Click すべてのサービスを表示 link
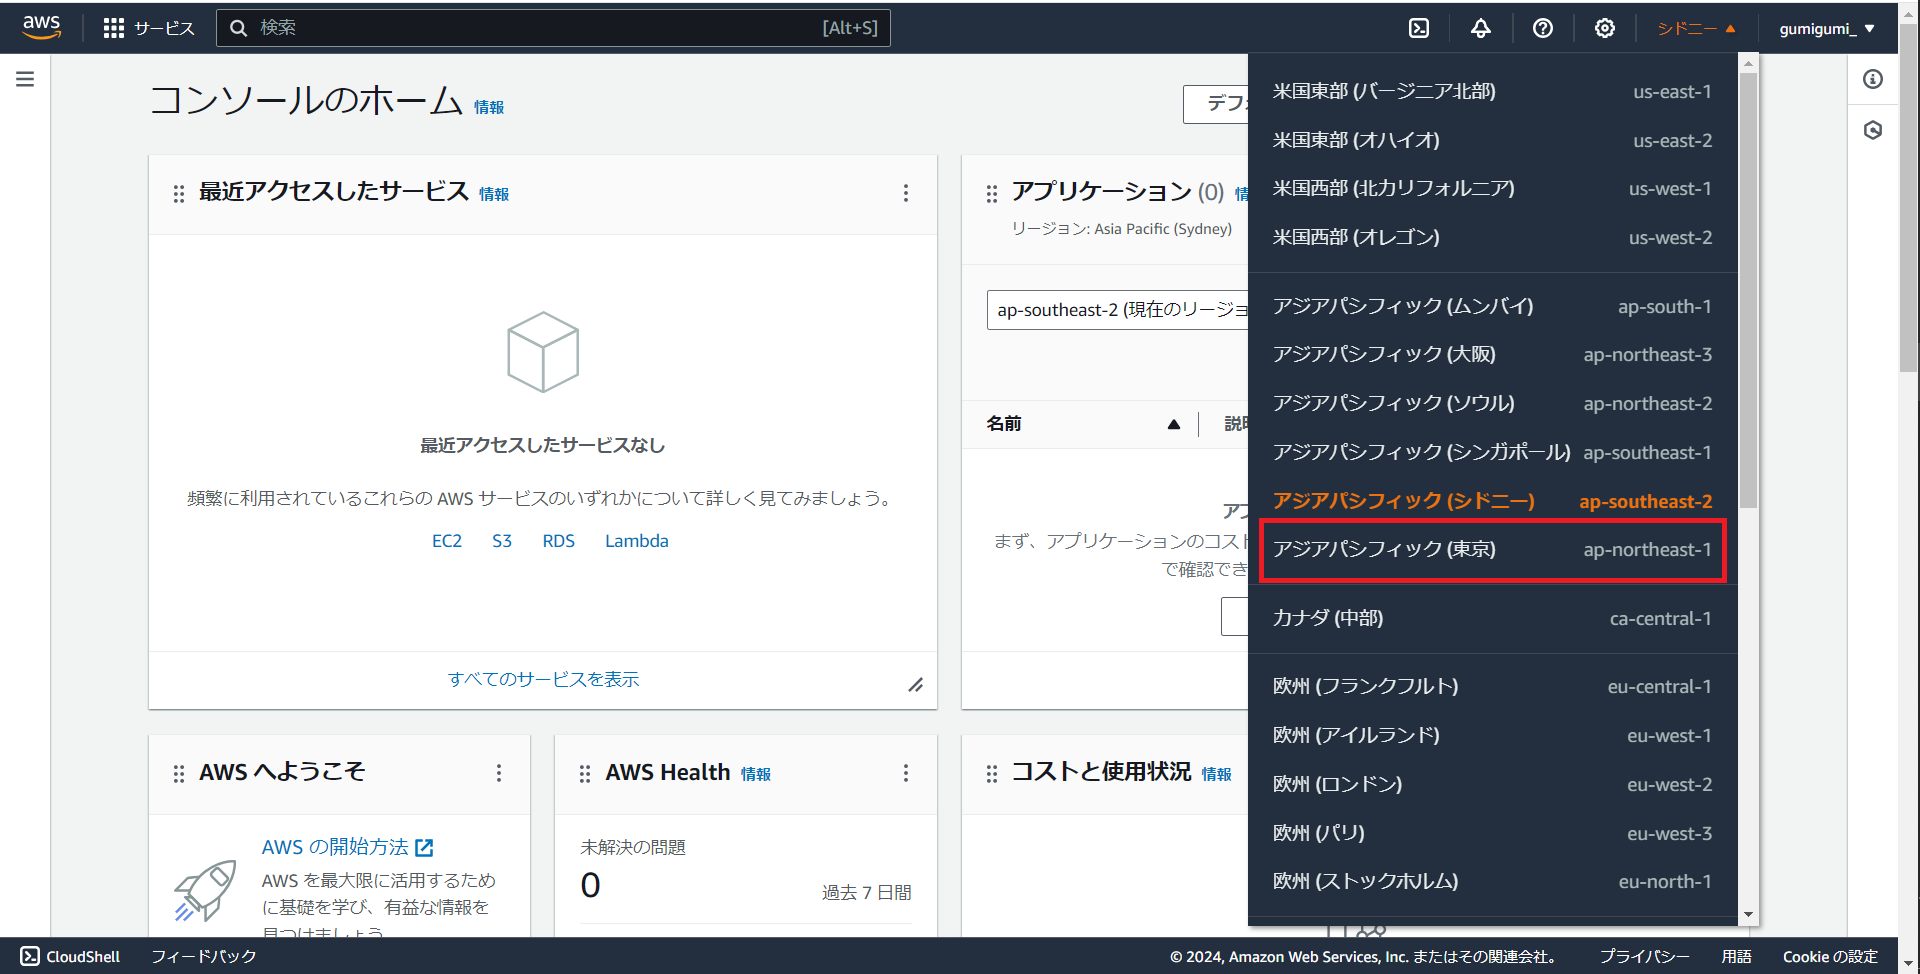This screenshot has height=974, width=1920. pyautogui.click(x=543, y=678)
